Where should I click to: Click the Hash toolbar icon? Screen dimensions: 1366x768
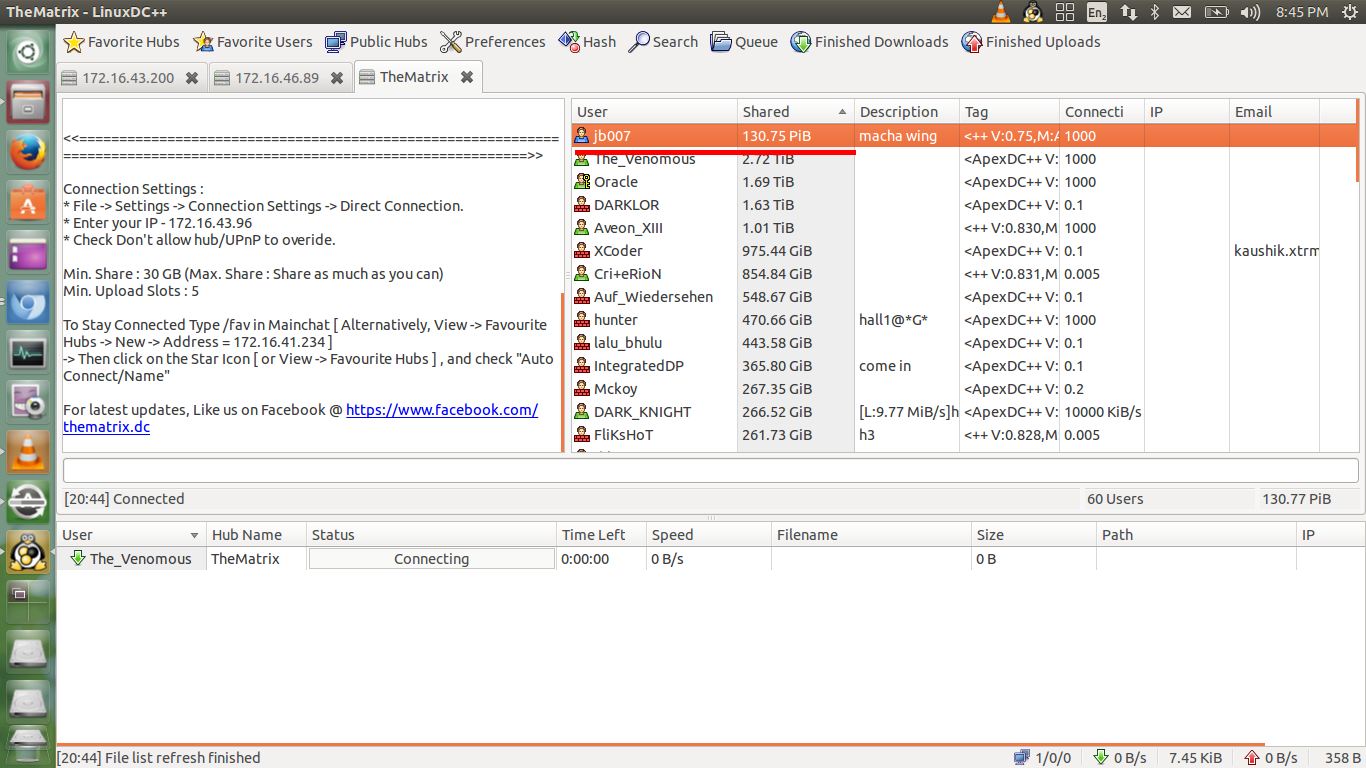pos(587,42)
